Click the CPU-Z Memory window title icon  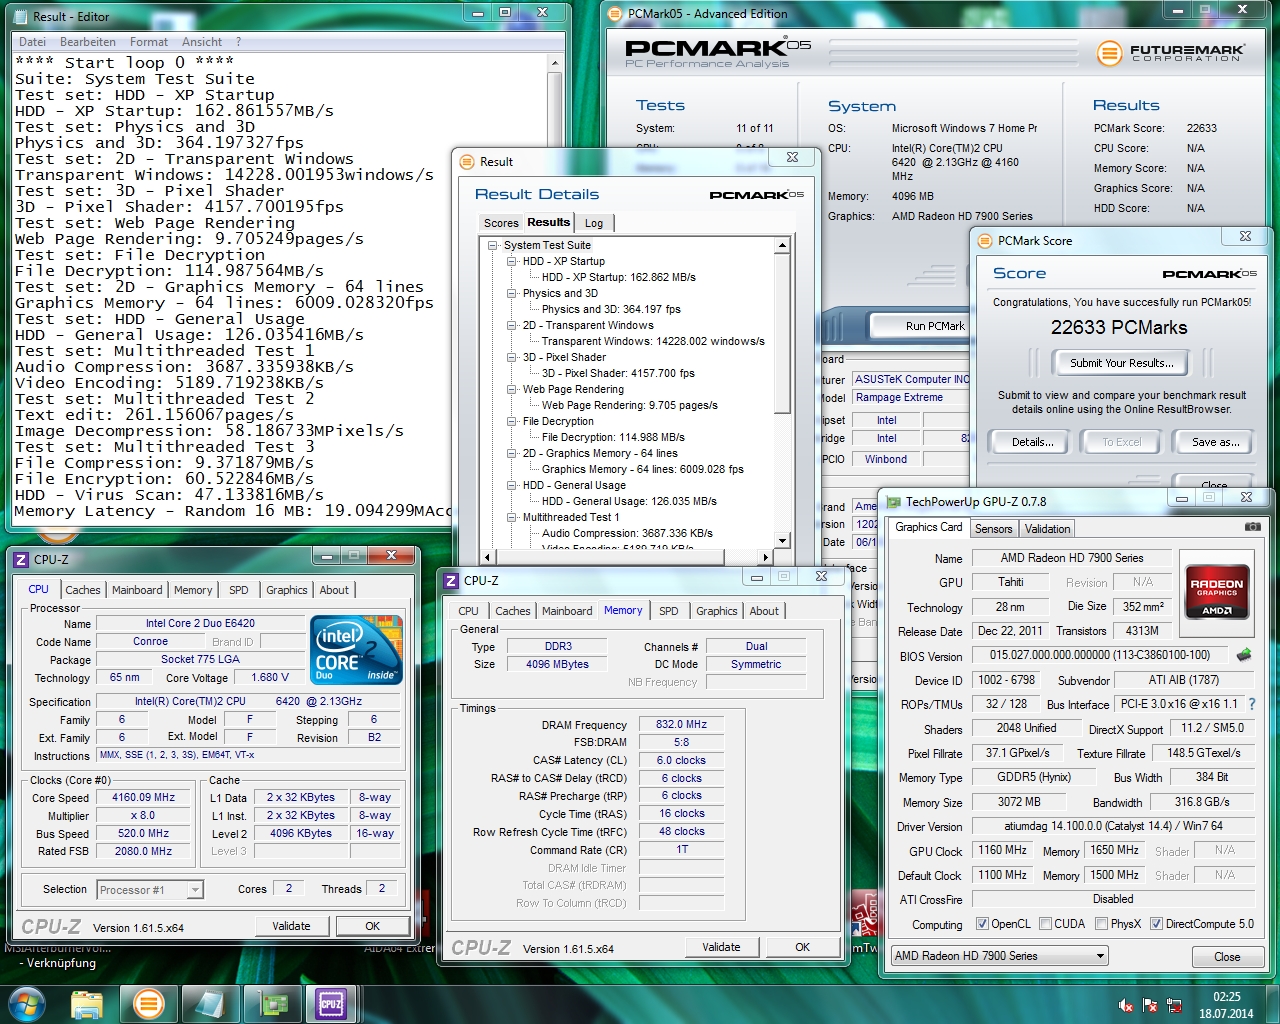[451, 580]
